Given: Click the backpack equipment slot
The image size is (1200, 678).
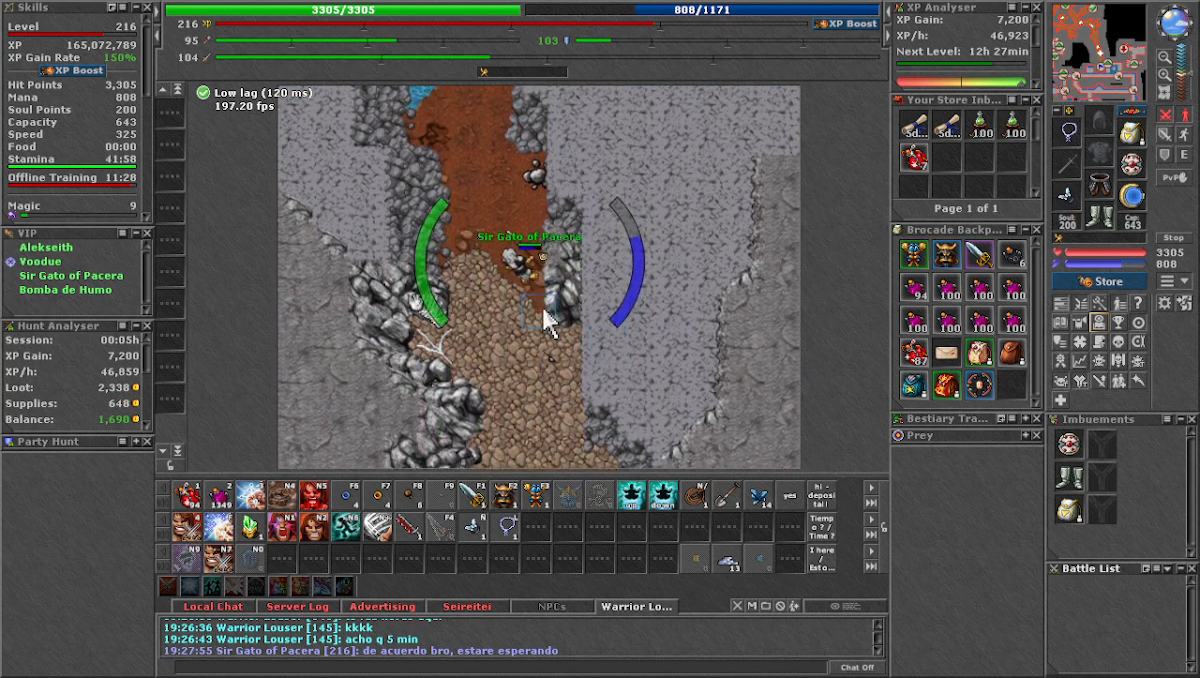Looking at the screenshot, I should click(1132, 133).
